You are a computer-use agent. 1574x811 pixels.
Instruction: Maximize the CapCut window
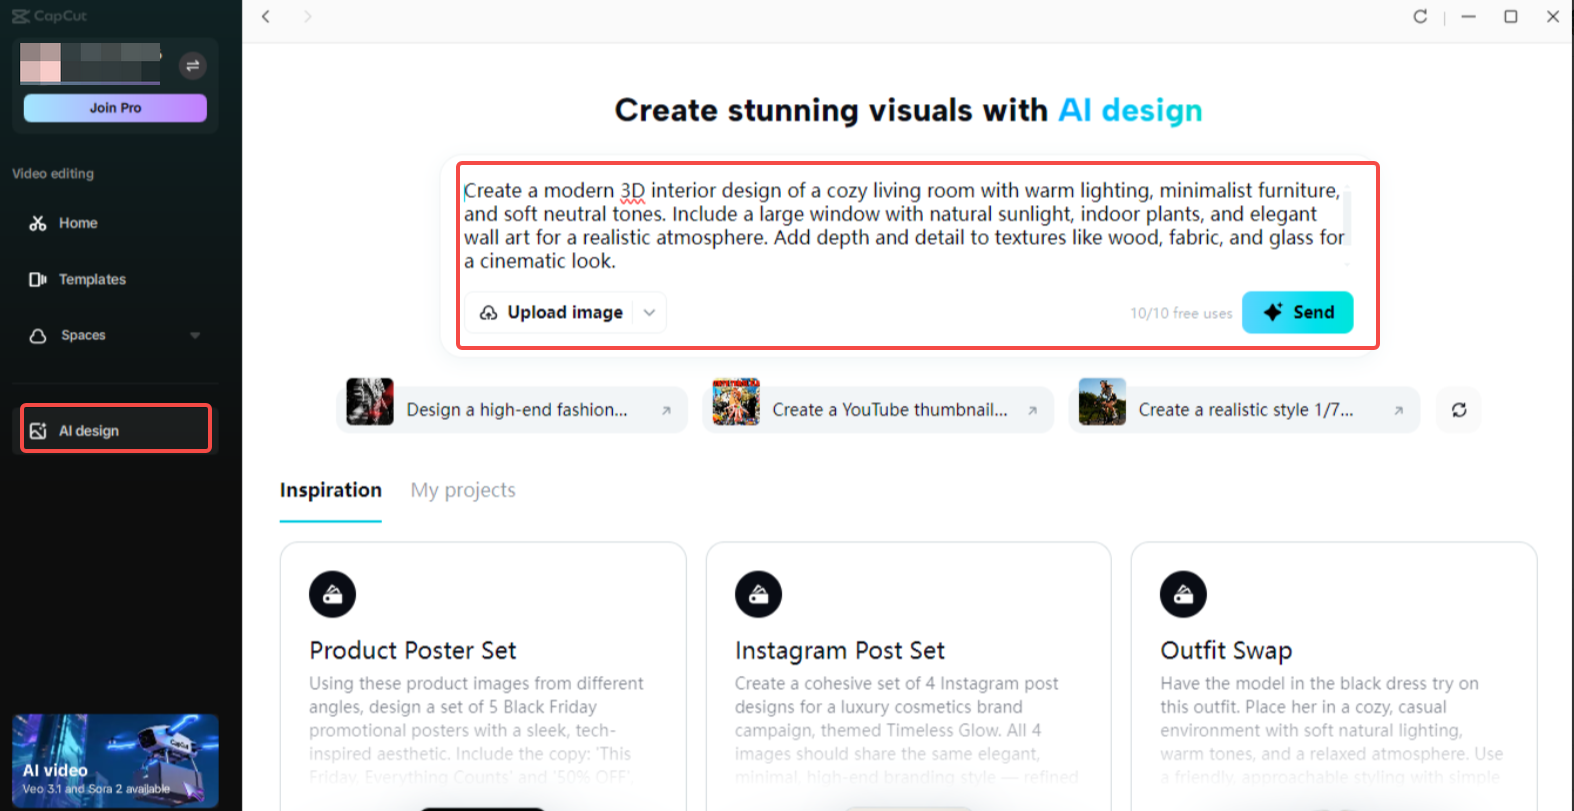coord(1511,16)
